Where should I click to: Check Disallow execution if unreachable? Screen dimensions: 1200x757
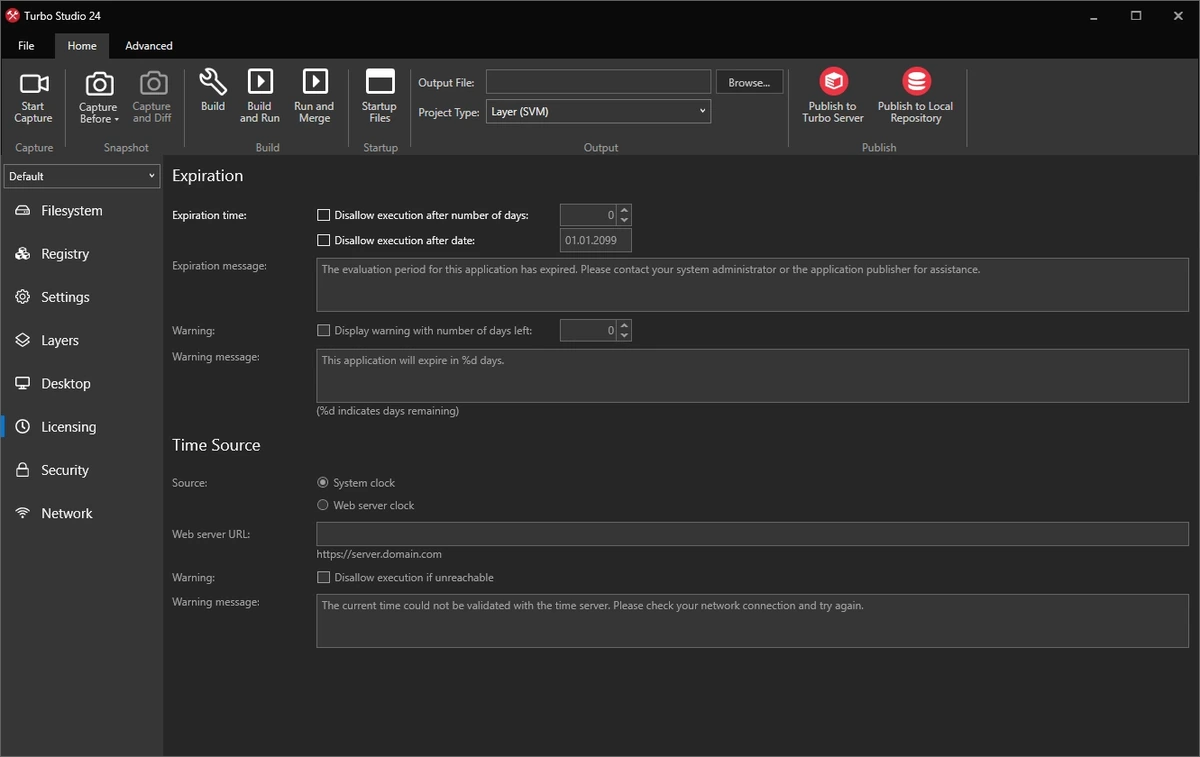click(323, 577)
